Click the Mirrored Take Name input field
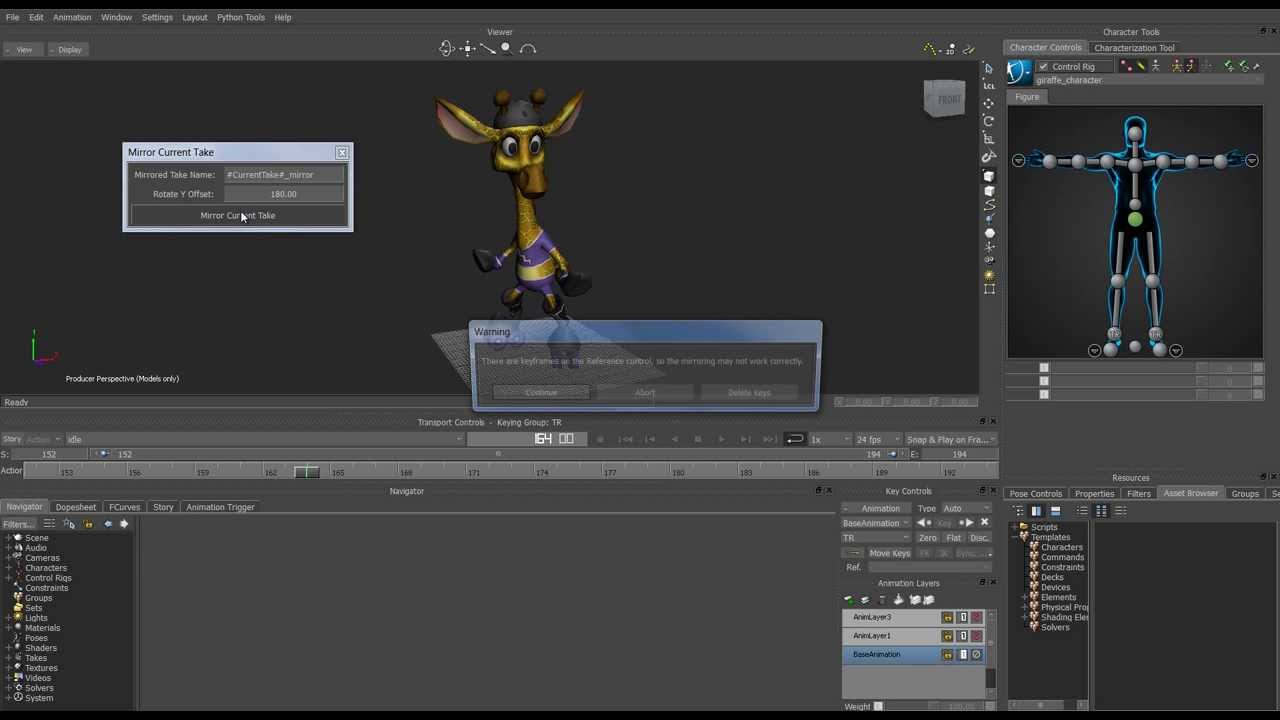 pos(284,175)
